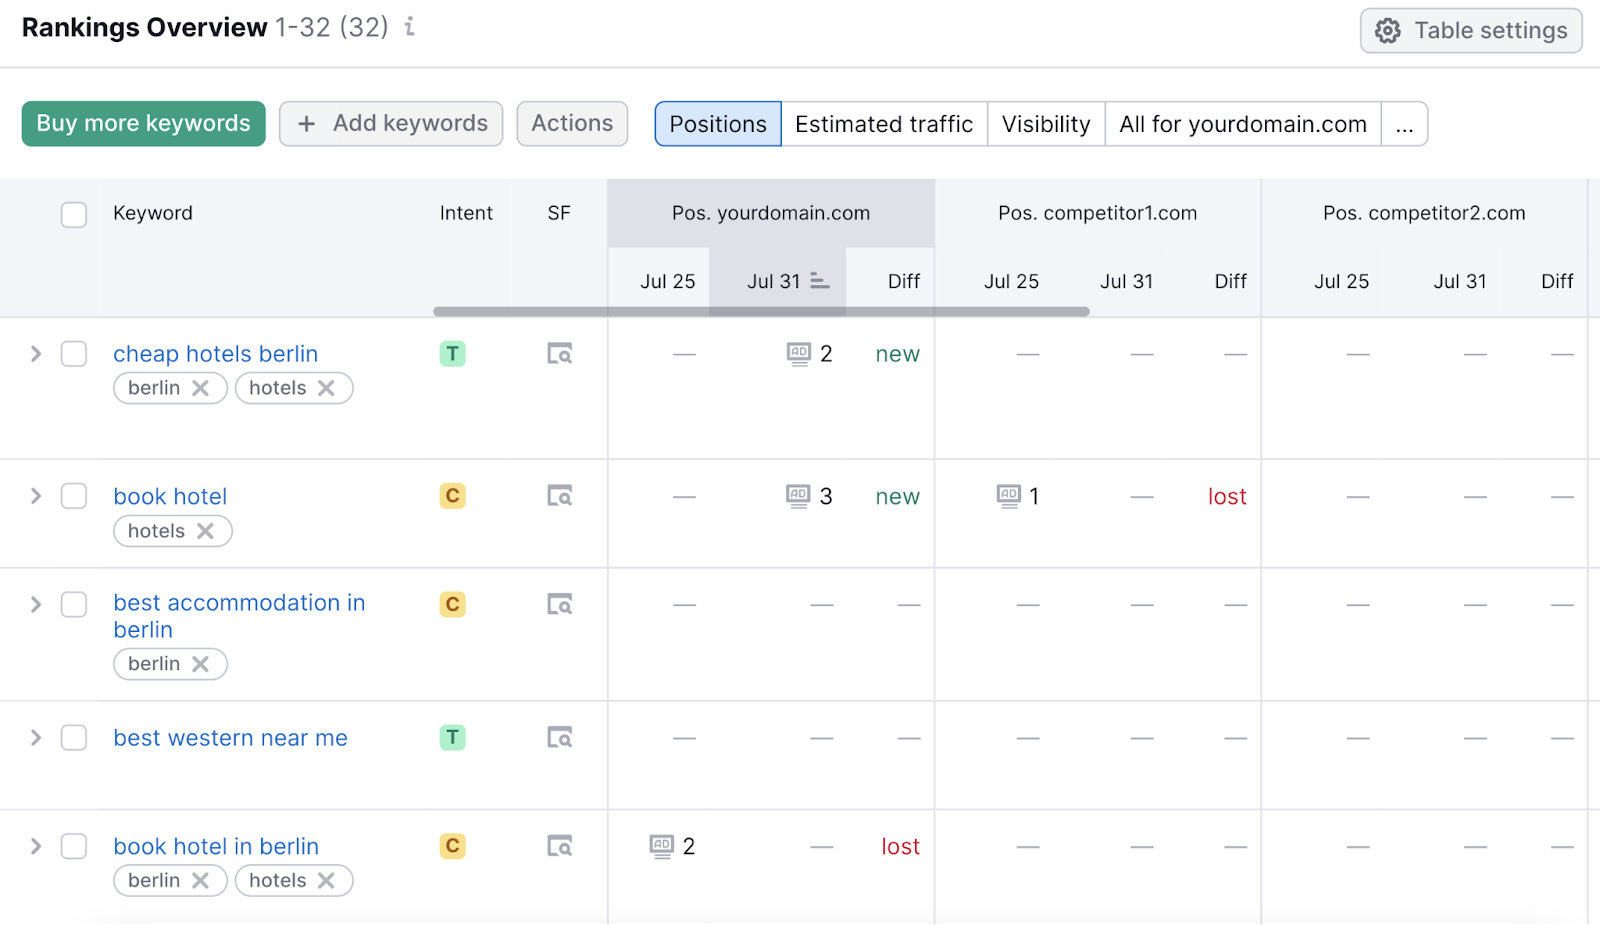Viewport: 1600px width, 925px height.
Task: Open SERP preview for cheap hotels berlin
Action: coord(561,353)
